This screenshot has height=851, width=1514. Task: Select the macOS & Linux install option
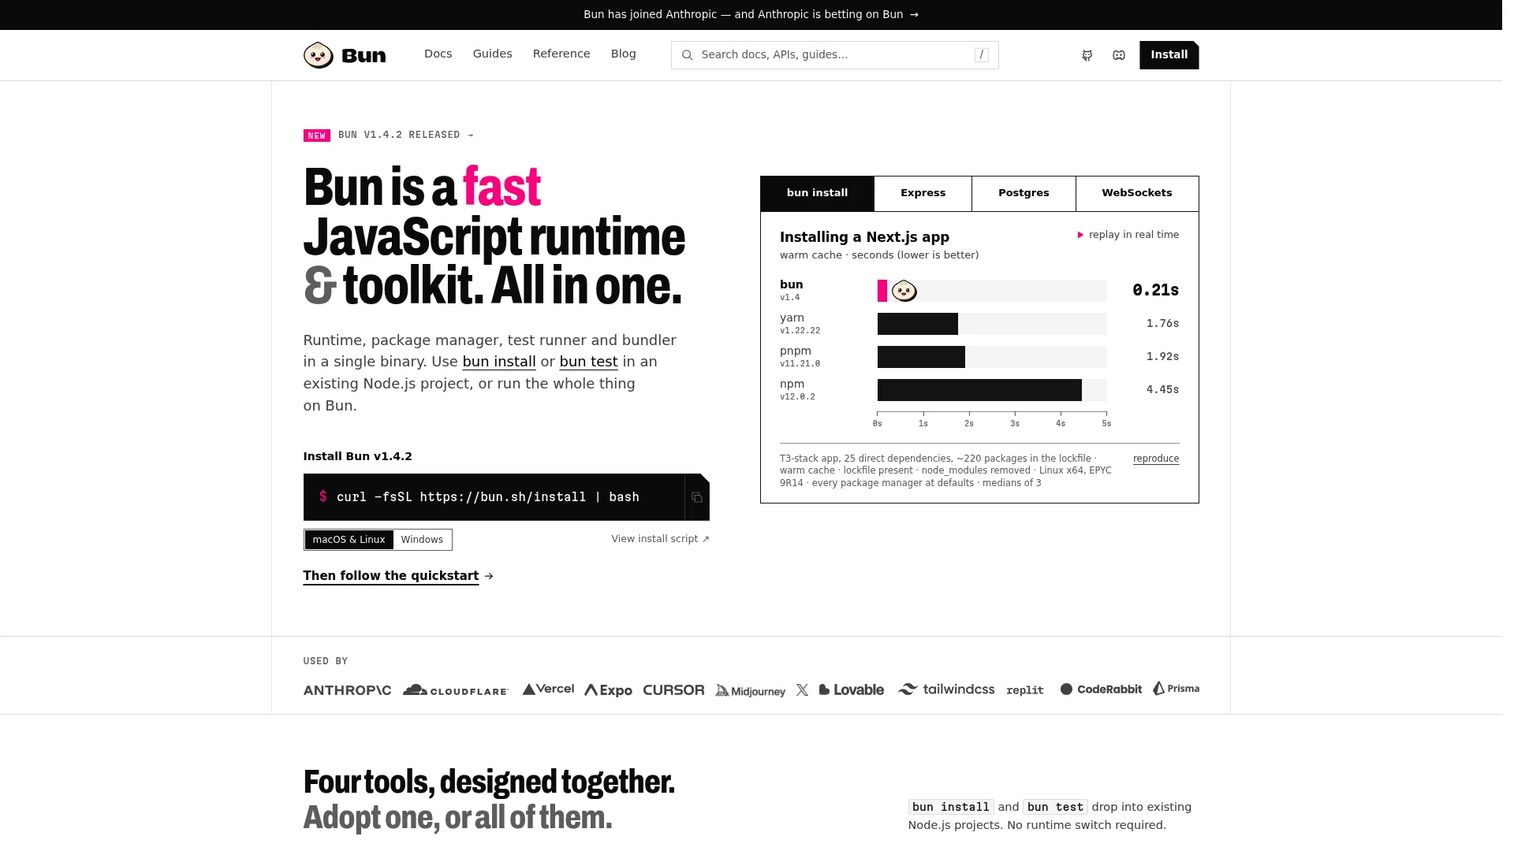point(348,540)
